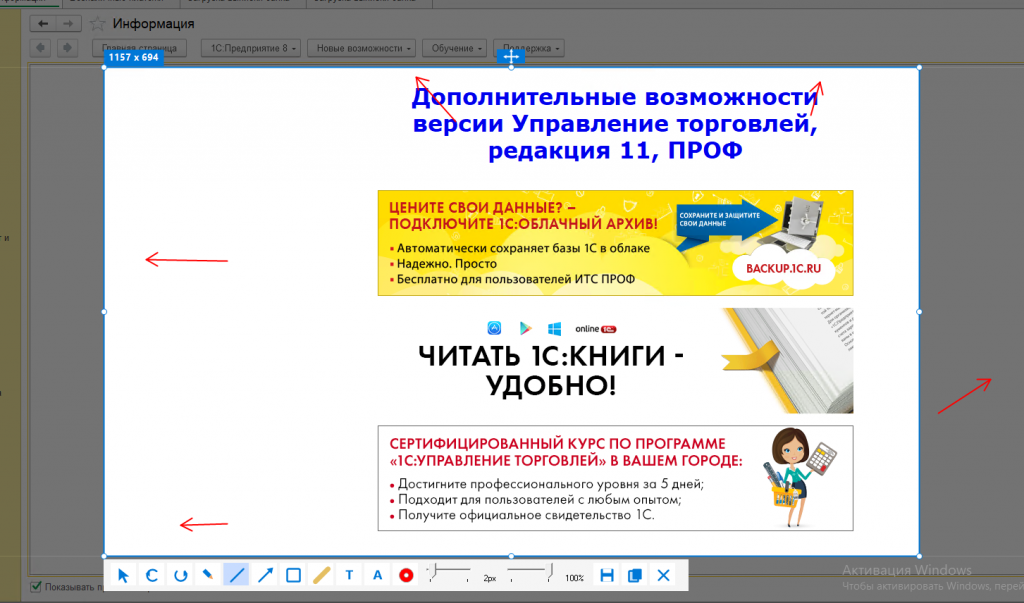This screenshot has width=1024, height=603.
Task: Select the cursor pointer tool
Action: (x=123, y=576)
